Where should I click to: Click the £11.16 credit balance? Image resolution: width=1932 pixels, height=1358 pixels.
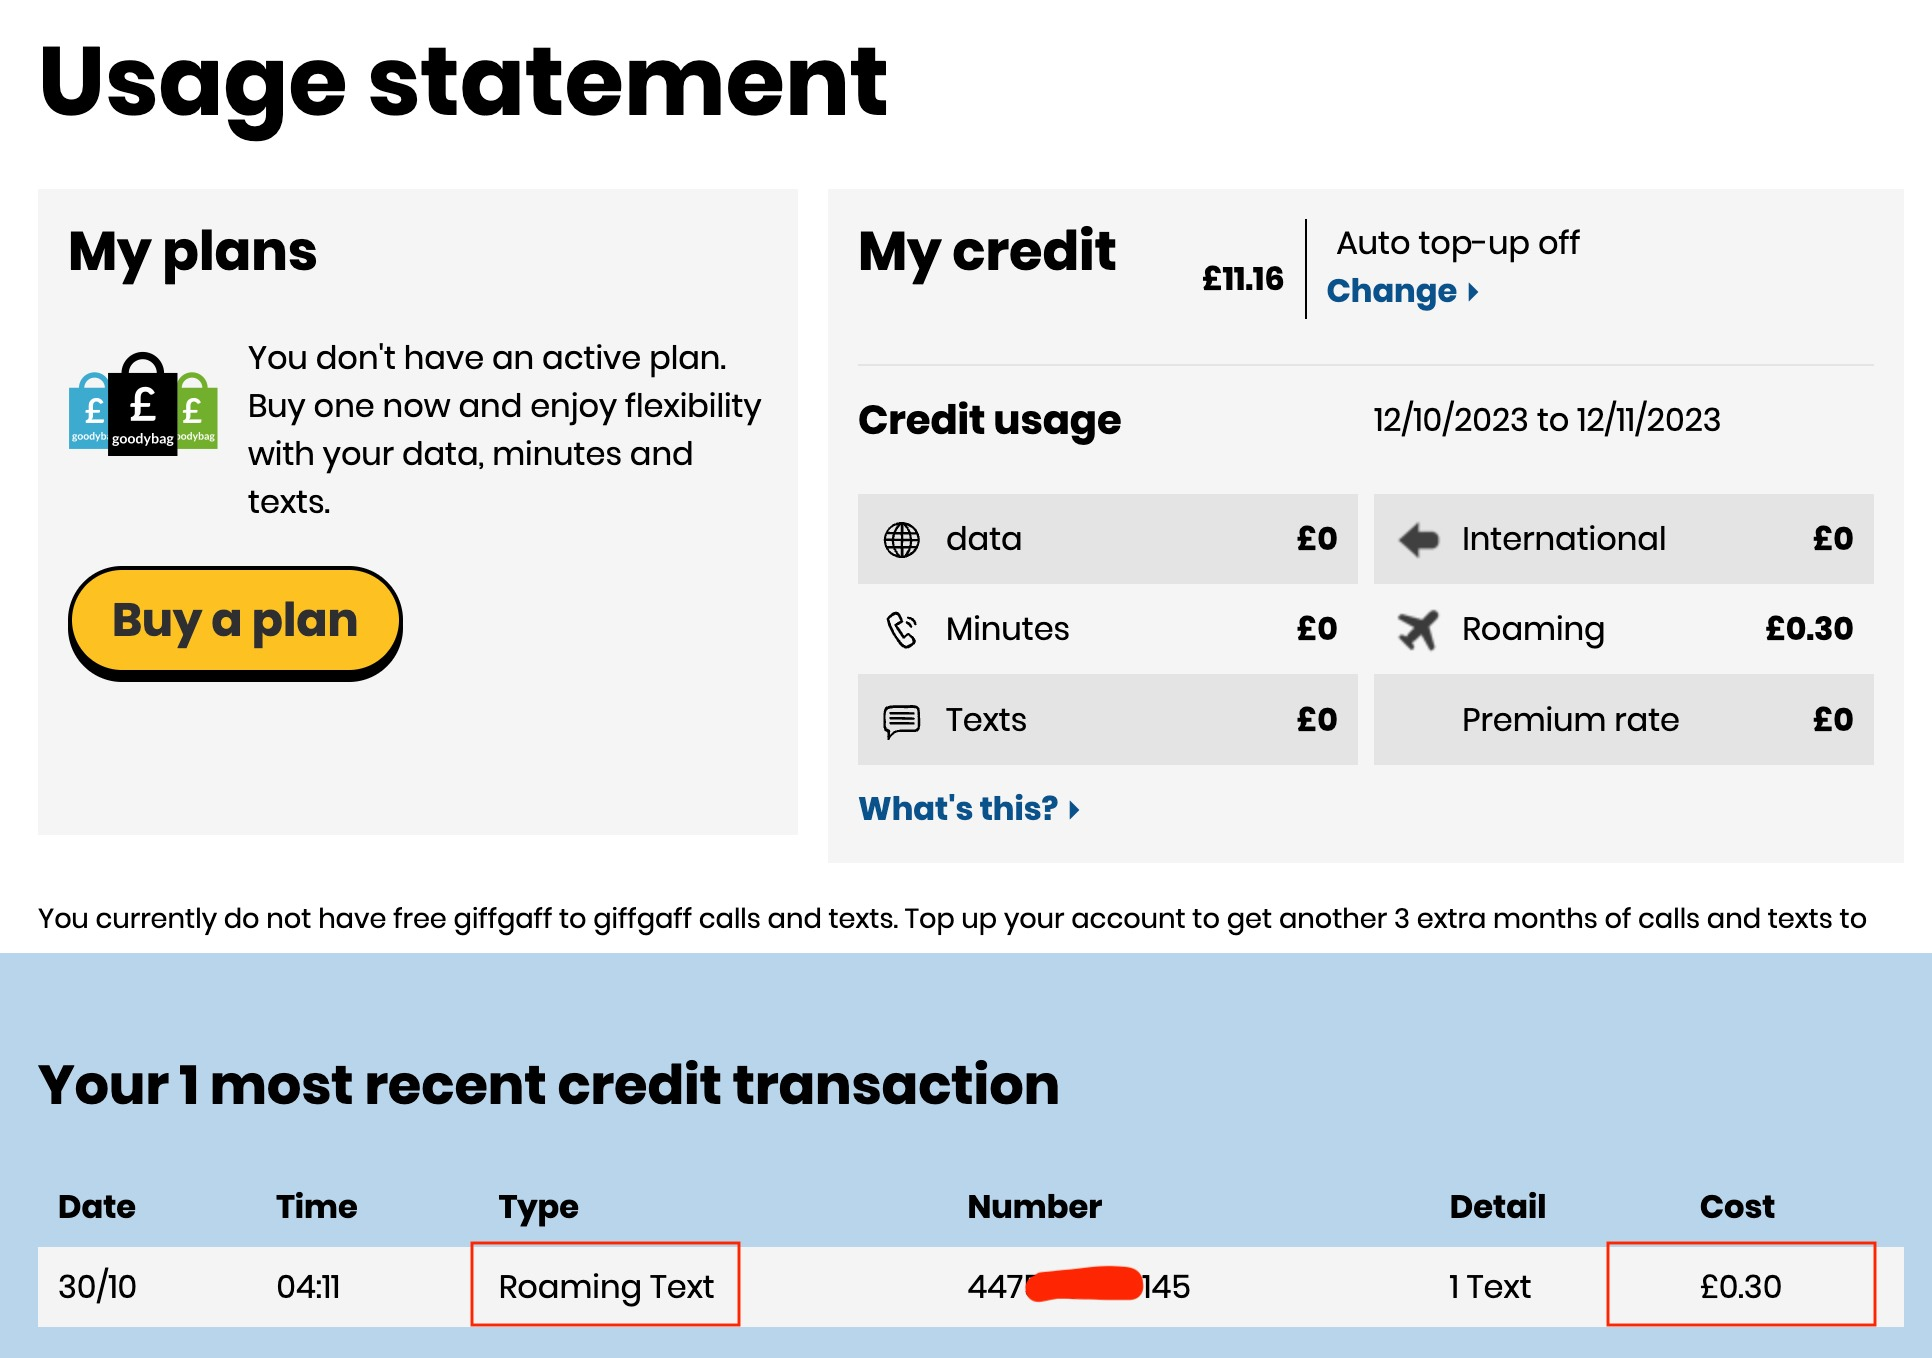(x=1242, y=279)
